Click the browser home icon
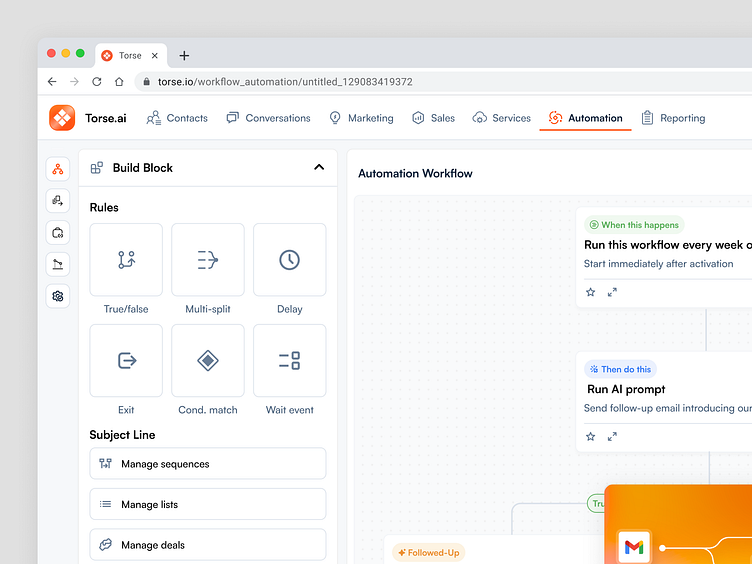This screenshot has height=564, width=752. [x=119, y=82]
